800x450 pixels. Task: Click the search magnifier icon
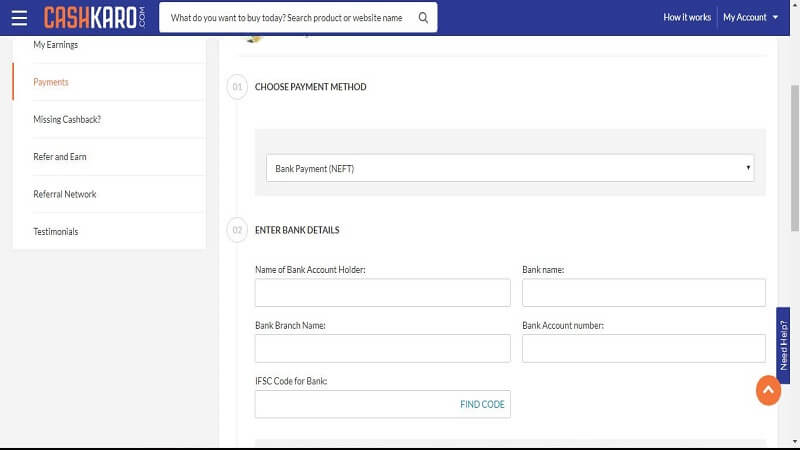tap(423, 17)
